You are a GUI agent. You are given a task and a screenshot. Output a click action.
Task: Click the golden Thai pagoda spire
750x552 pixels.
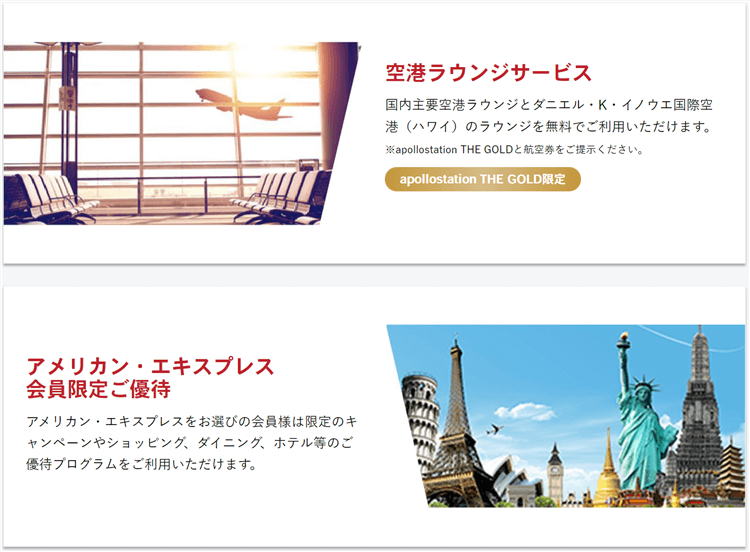[x=607, y=469]
